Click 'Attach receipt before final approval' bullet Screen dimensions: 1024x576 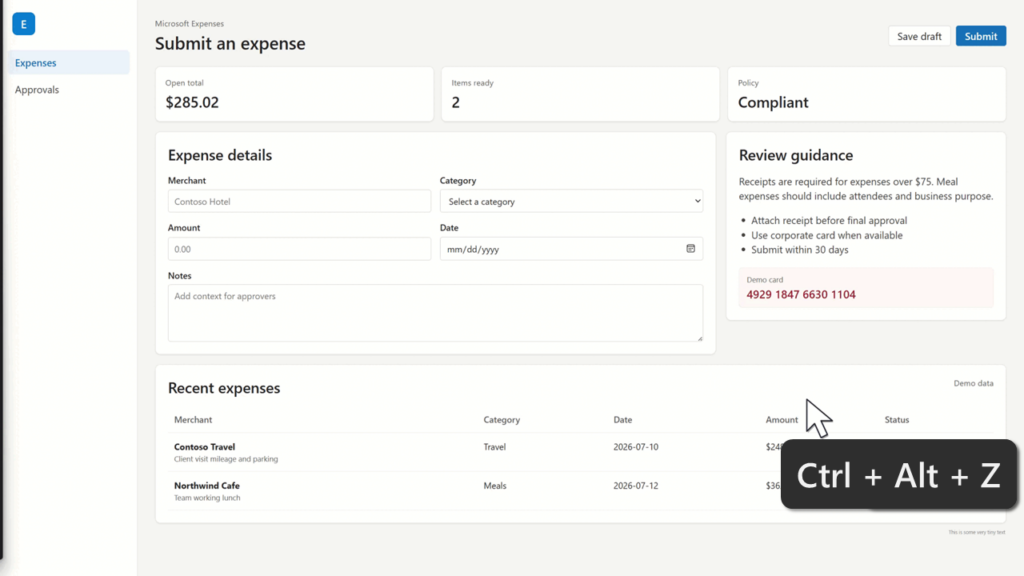point(829,221)
